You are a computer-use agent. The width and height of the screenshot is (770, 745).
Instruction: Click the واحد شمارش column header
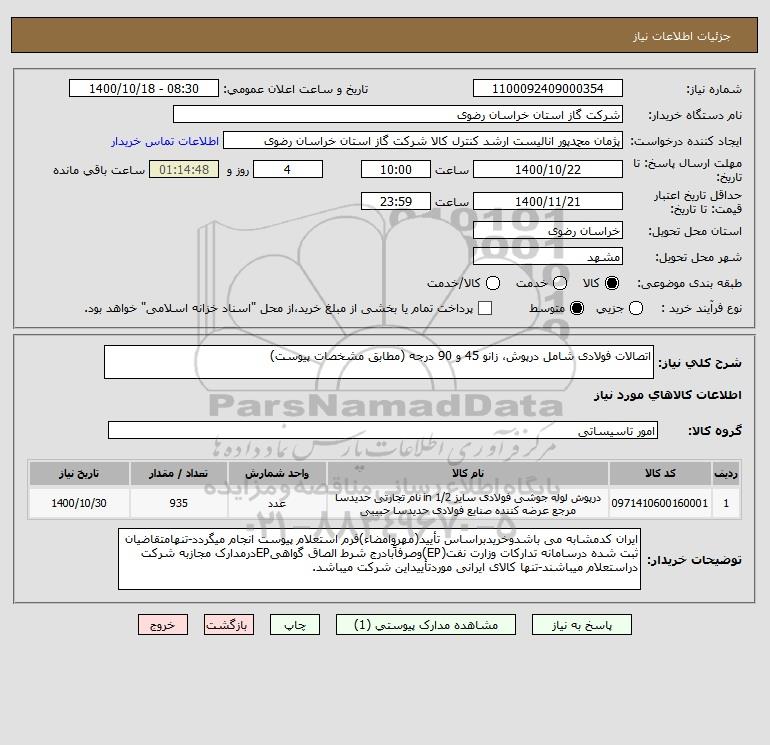click(277, 473)
